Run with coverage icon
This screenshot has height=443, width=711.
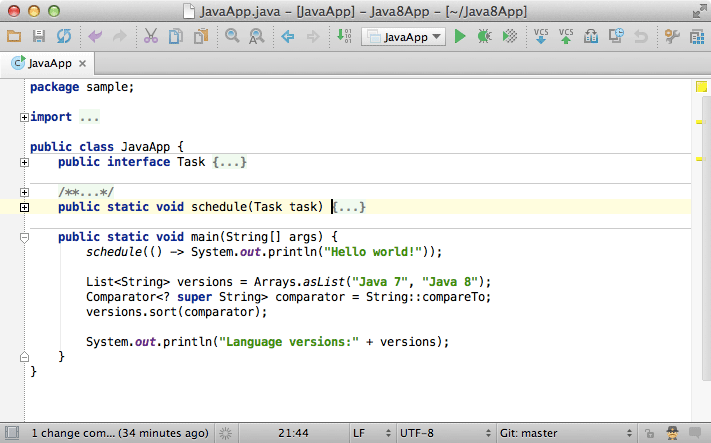510,36
